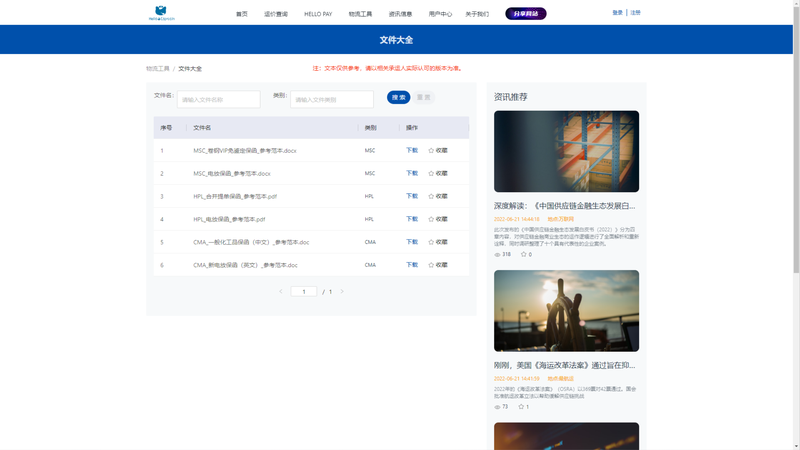This screenshot has width=800, height=450.
Task: Click the 重置 button
Action: (423, 97)
